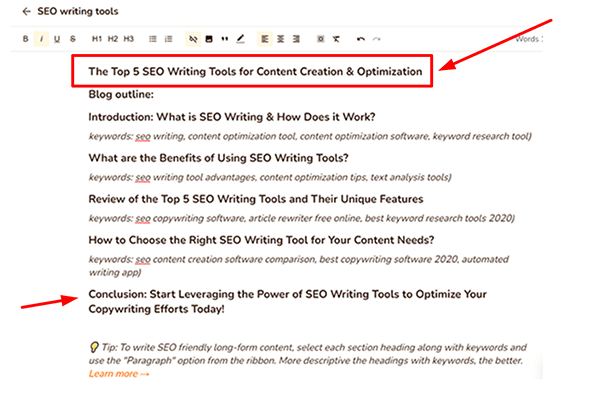Click the 'Conclusion: Start Leveraging' heading

coord(287,302)
